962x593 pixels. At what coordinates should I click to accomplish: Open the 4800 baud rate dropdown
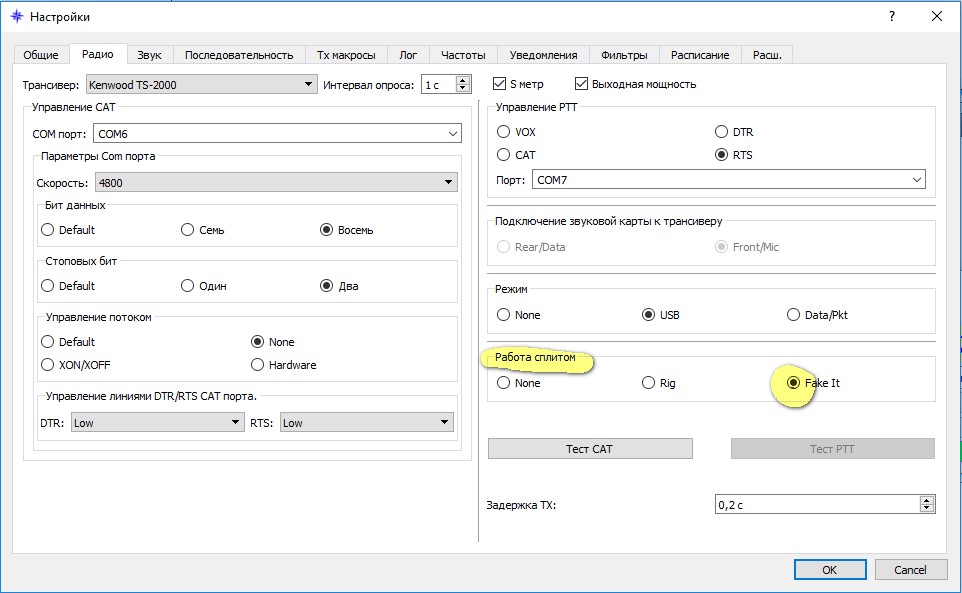[276, 182]
